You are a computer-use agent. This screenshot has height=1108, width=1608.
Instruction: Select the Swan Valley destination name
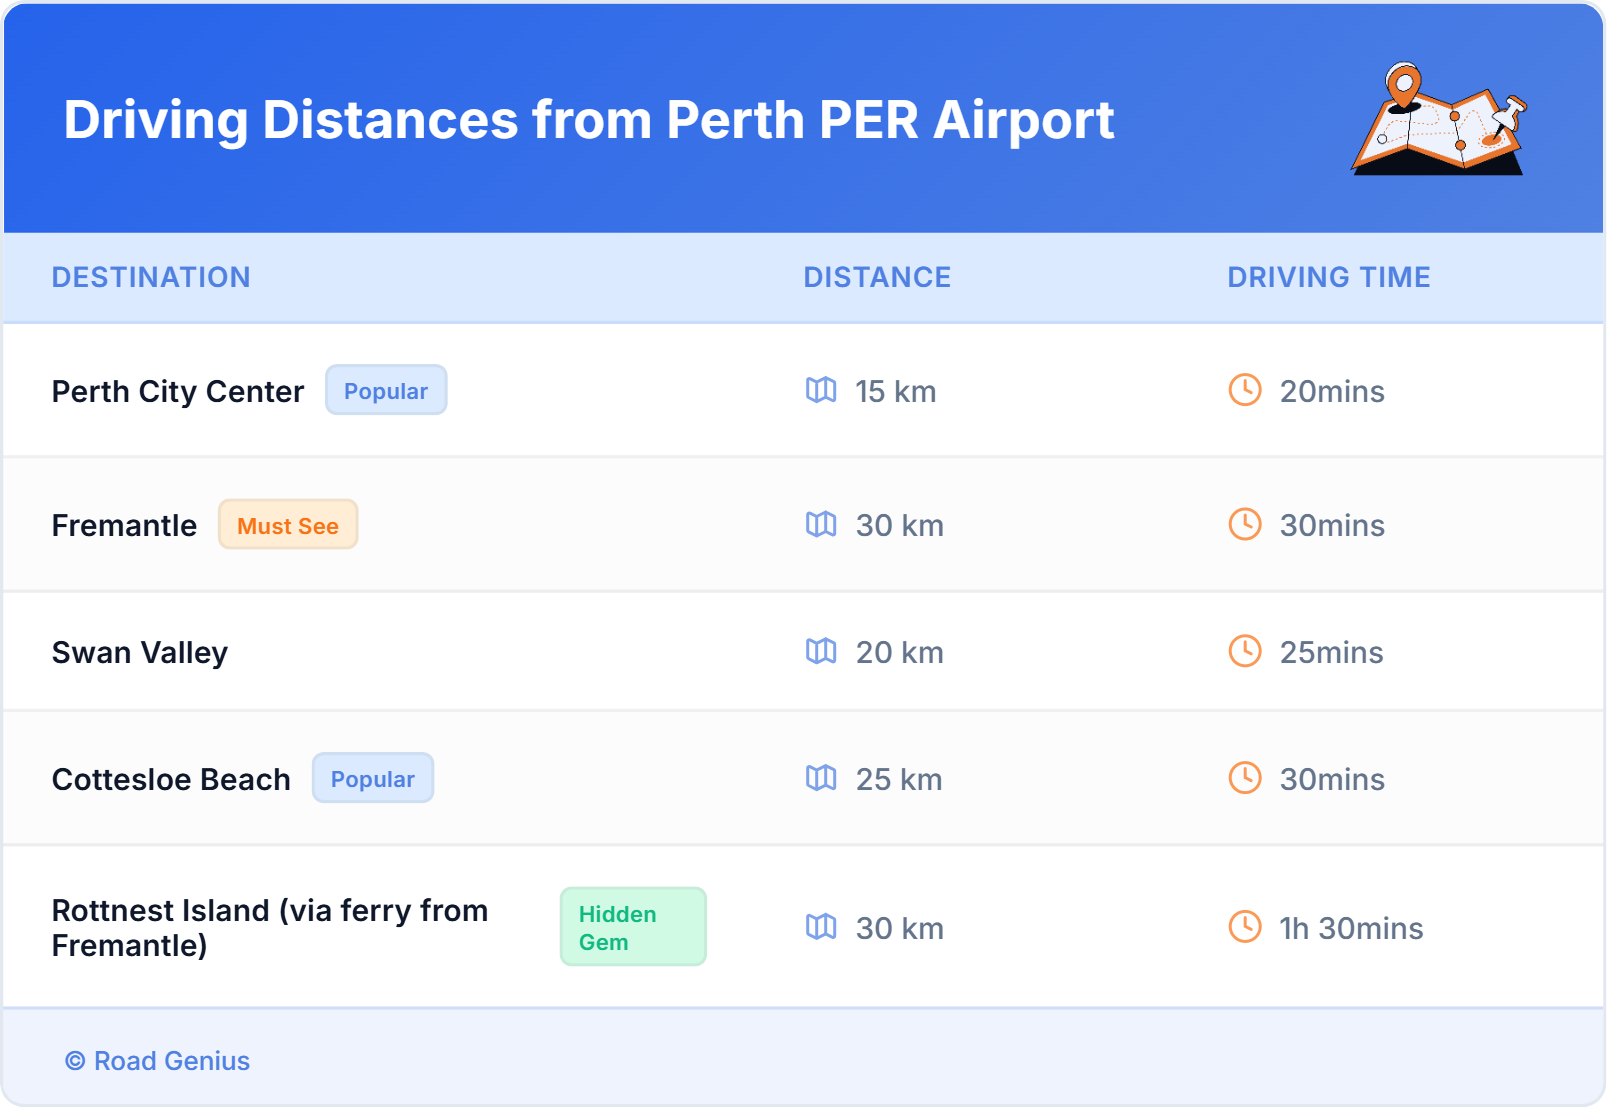tap(140, 652)
